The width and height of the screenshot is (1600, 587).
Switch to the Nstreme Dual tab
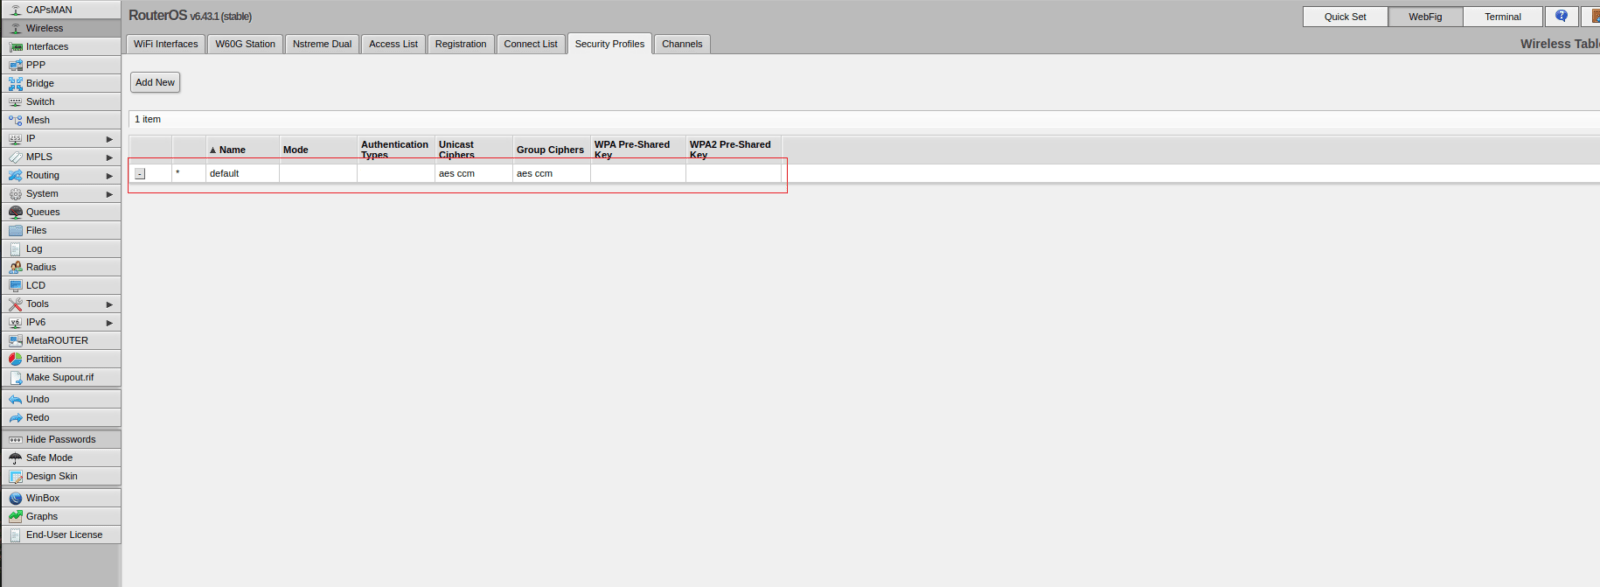(322, 44)
